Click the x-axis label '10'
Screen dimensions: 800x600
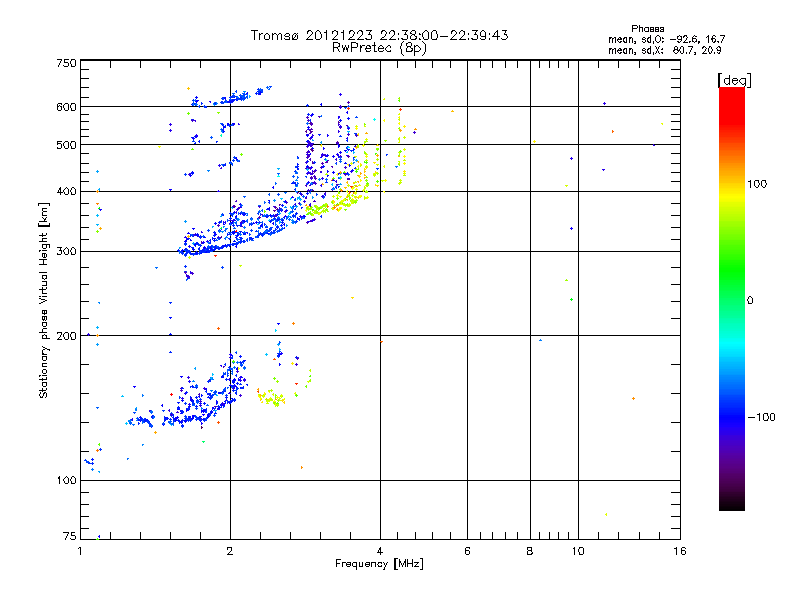578,551
